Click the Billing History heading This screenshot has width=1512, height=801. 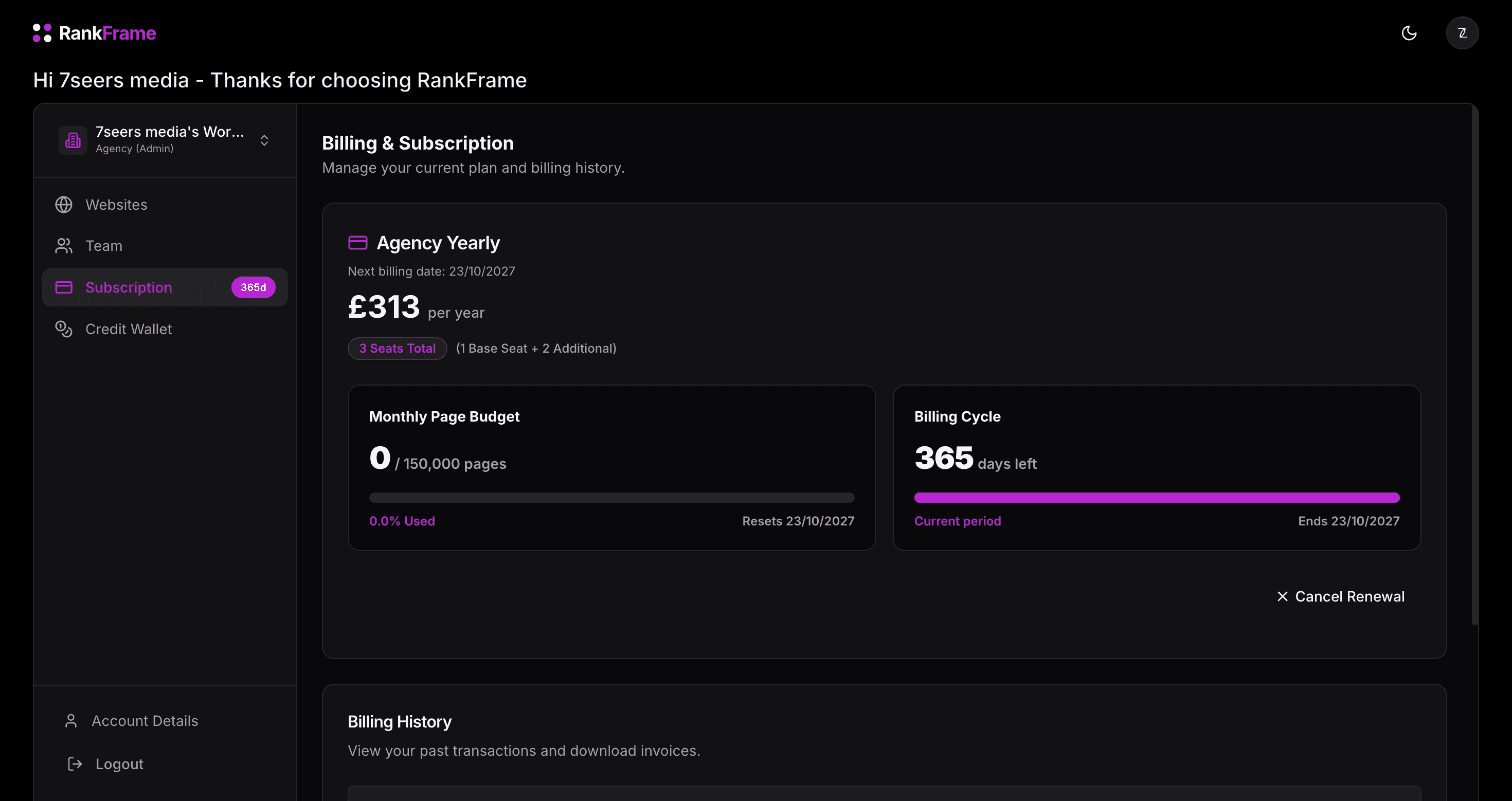pyautogui.click(x=400, y=722)
